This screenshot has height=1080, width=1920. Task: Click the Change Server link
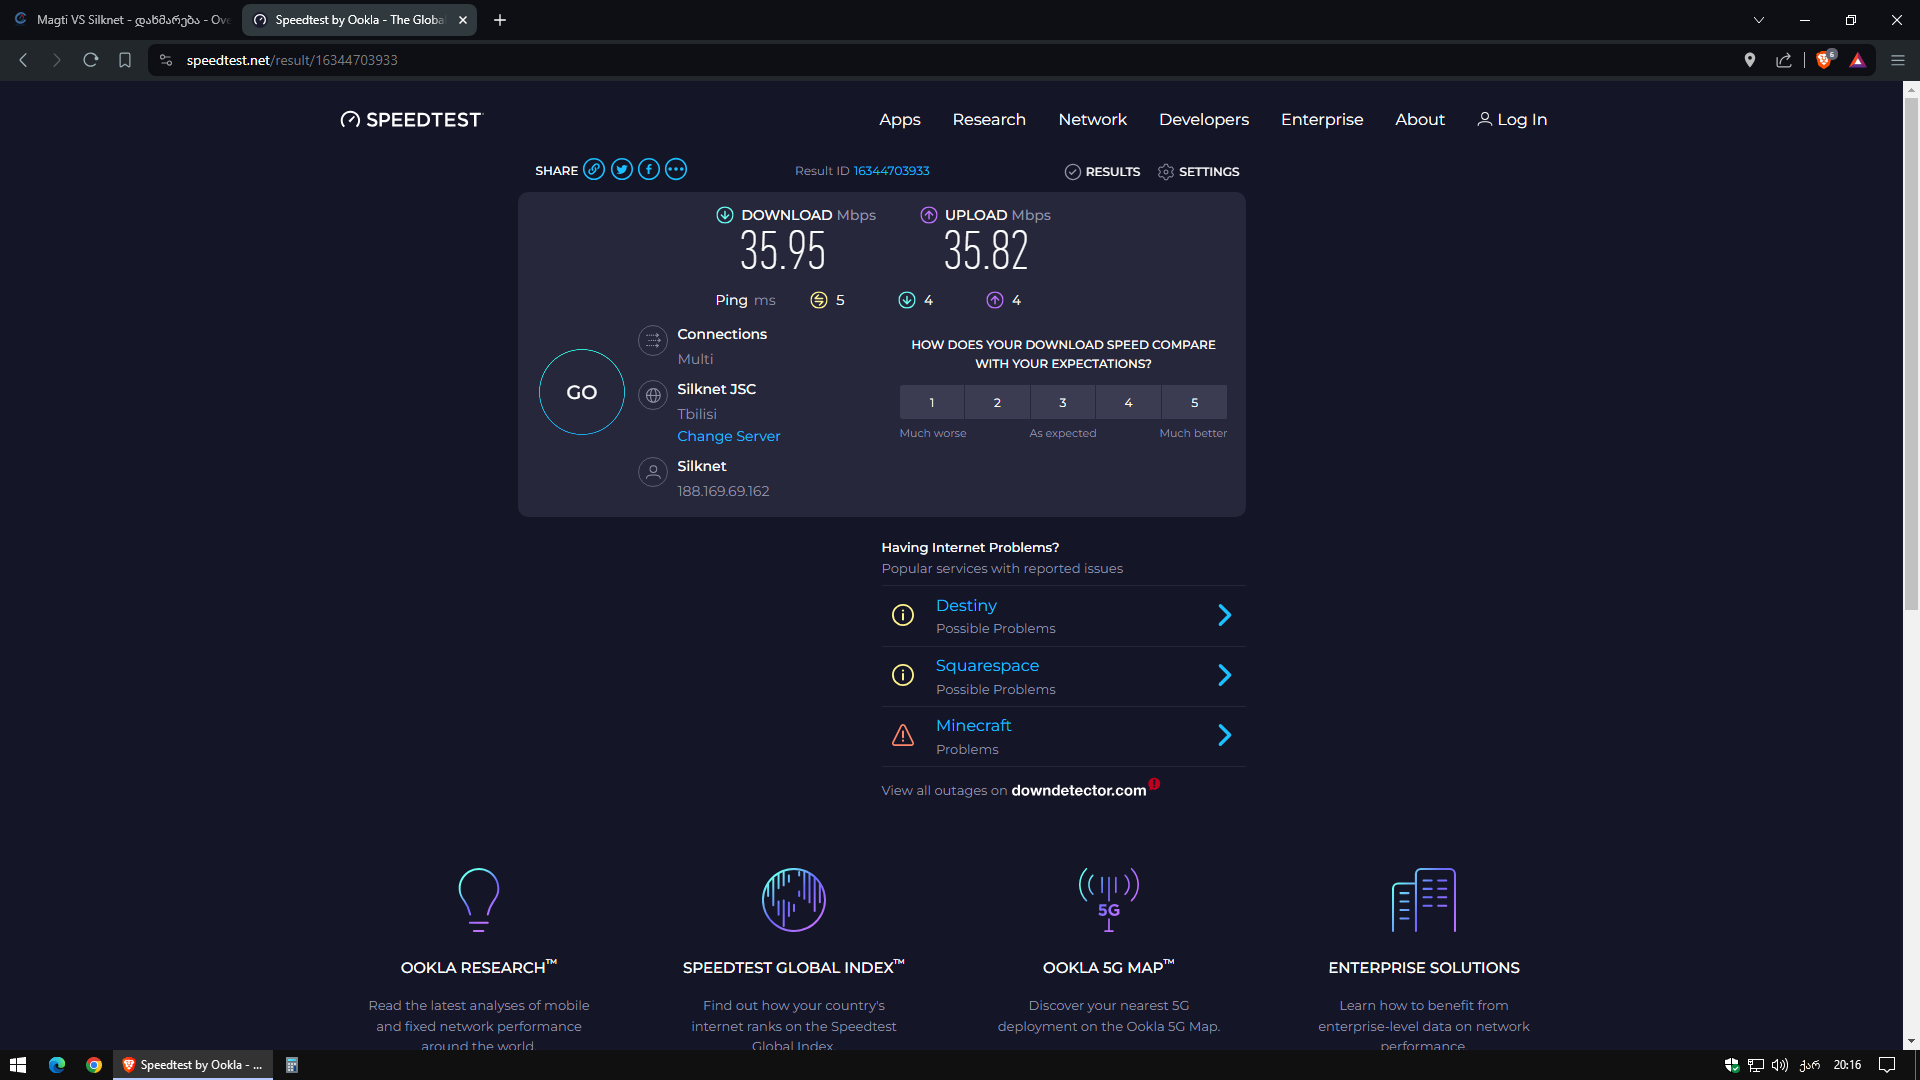728,436
